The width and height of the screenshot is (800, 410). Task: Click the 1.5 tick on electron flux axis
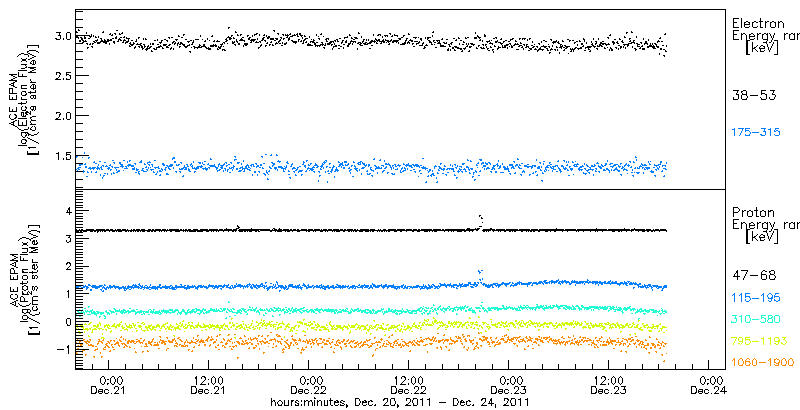point(62,156)
